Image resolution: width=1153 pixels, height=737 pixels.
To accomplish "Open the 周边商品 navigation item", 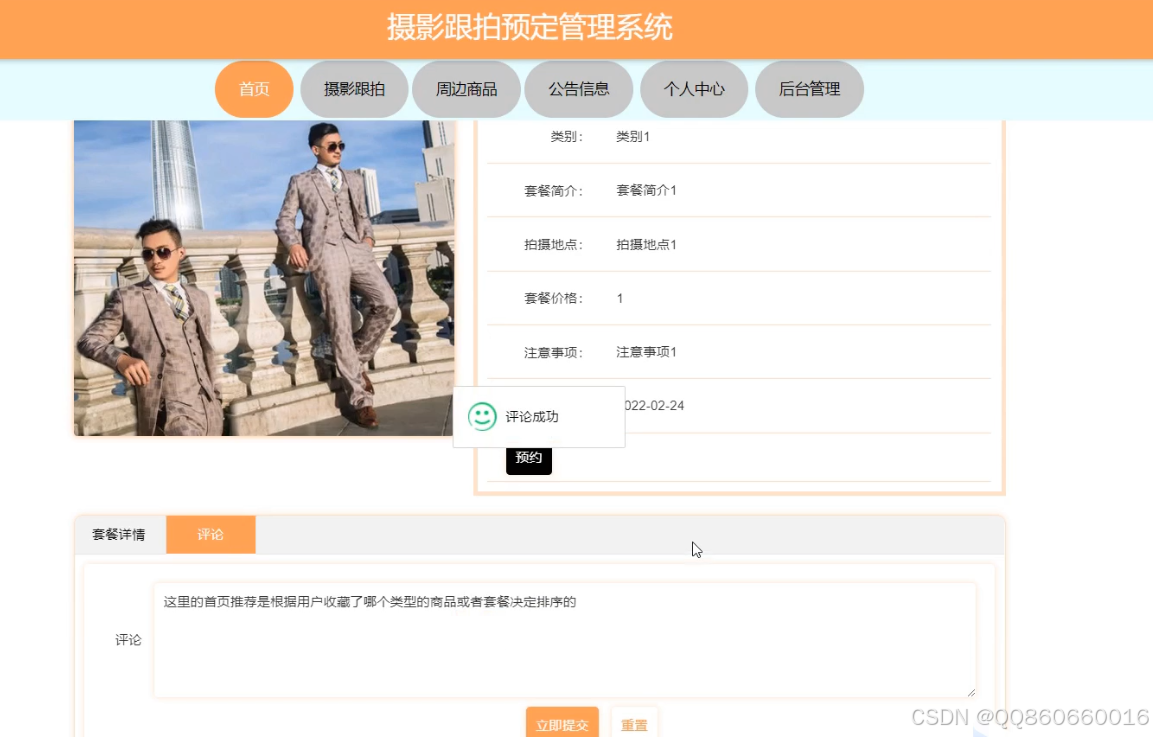I will [466, 88].
